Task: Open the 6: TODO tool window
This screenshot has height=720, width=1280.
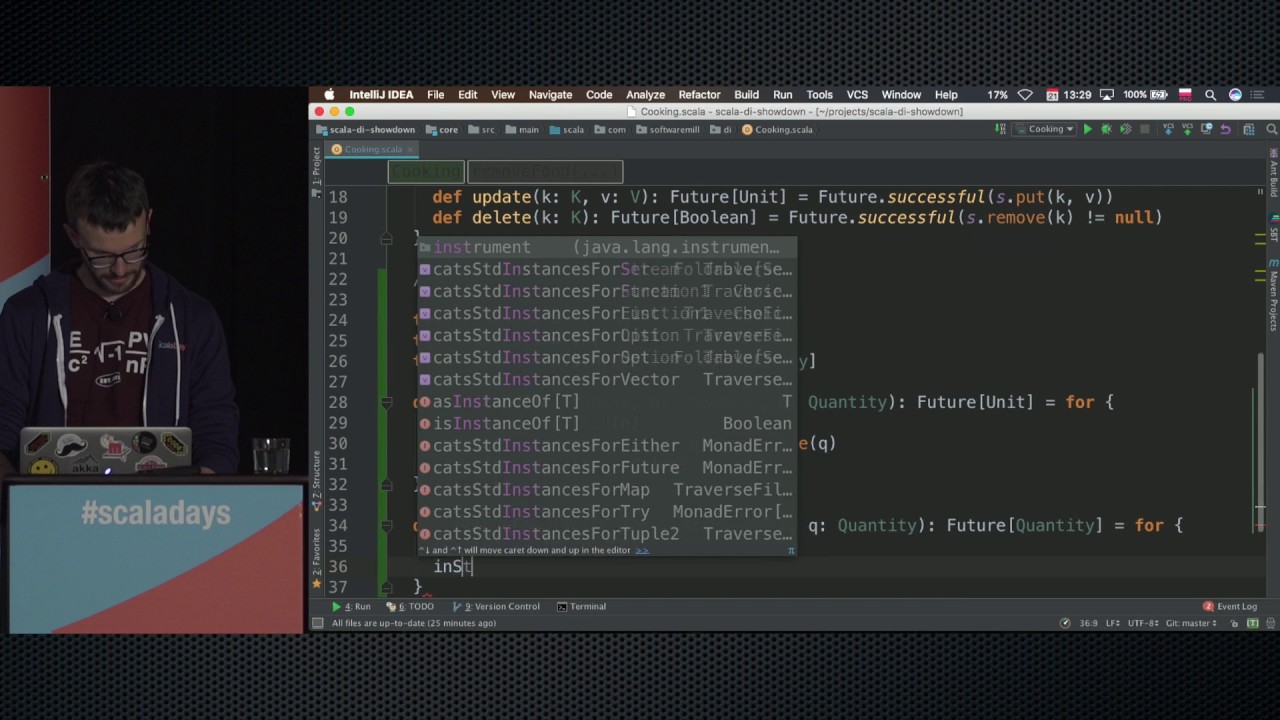Action: click(x=410, y=606)
